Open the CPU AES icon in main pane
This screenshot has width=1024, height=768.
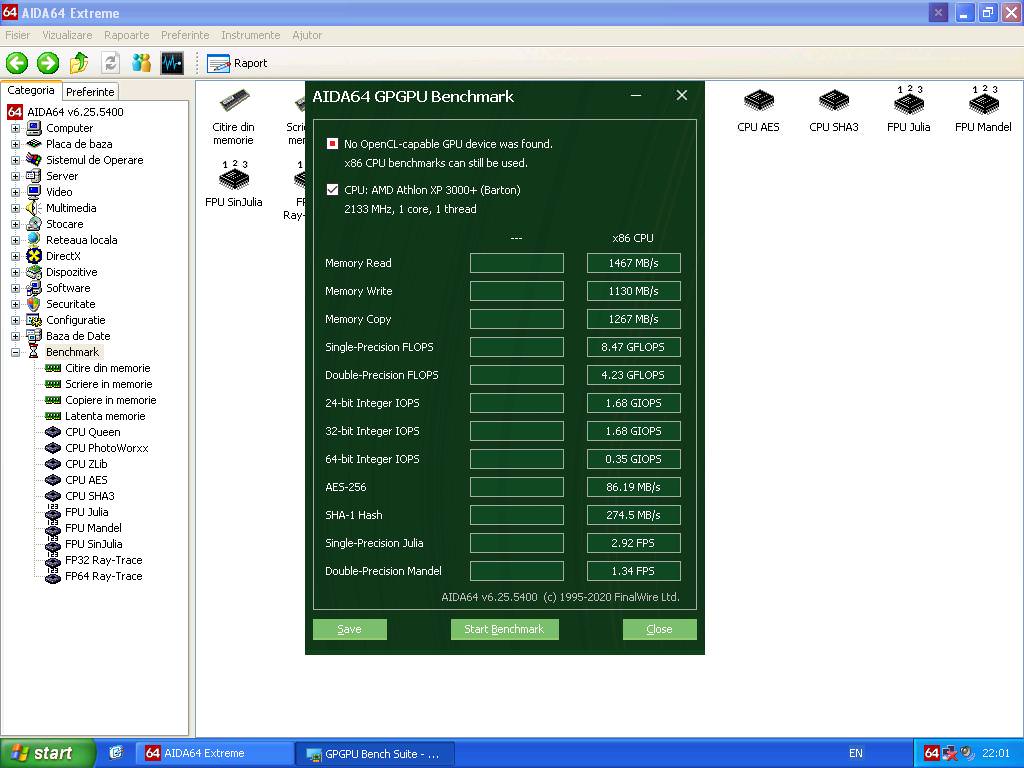coord(758,110)
